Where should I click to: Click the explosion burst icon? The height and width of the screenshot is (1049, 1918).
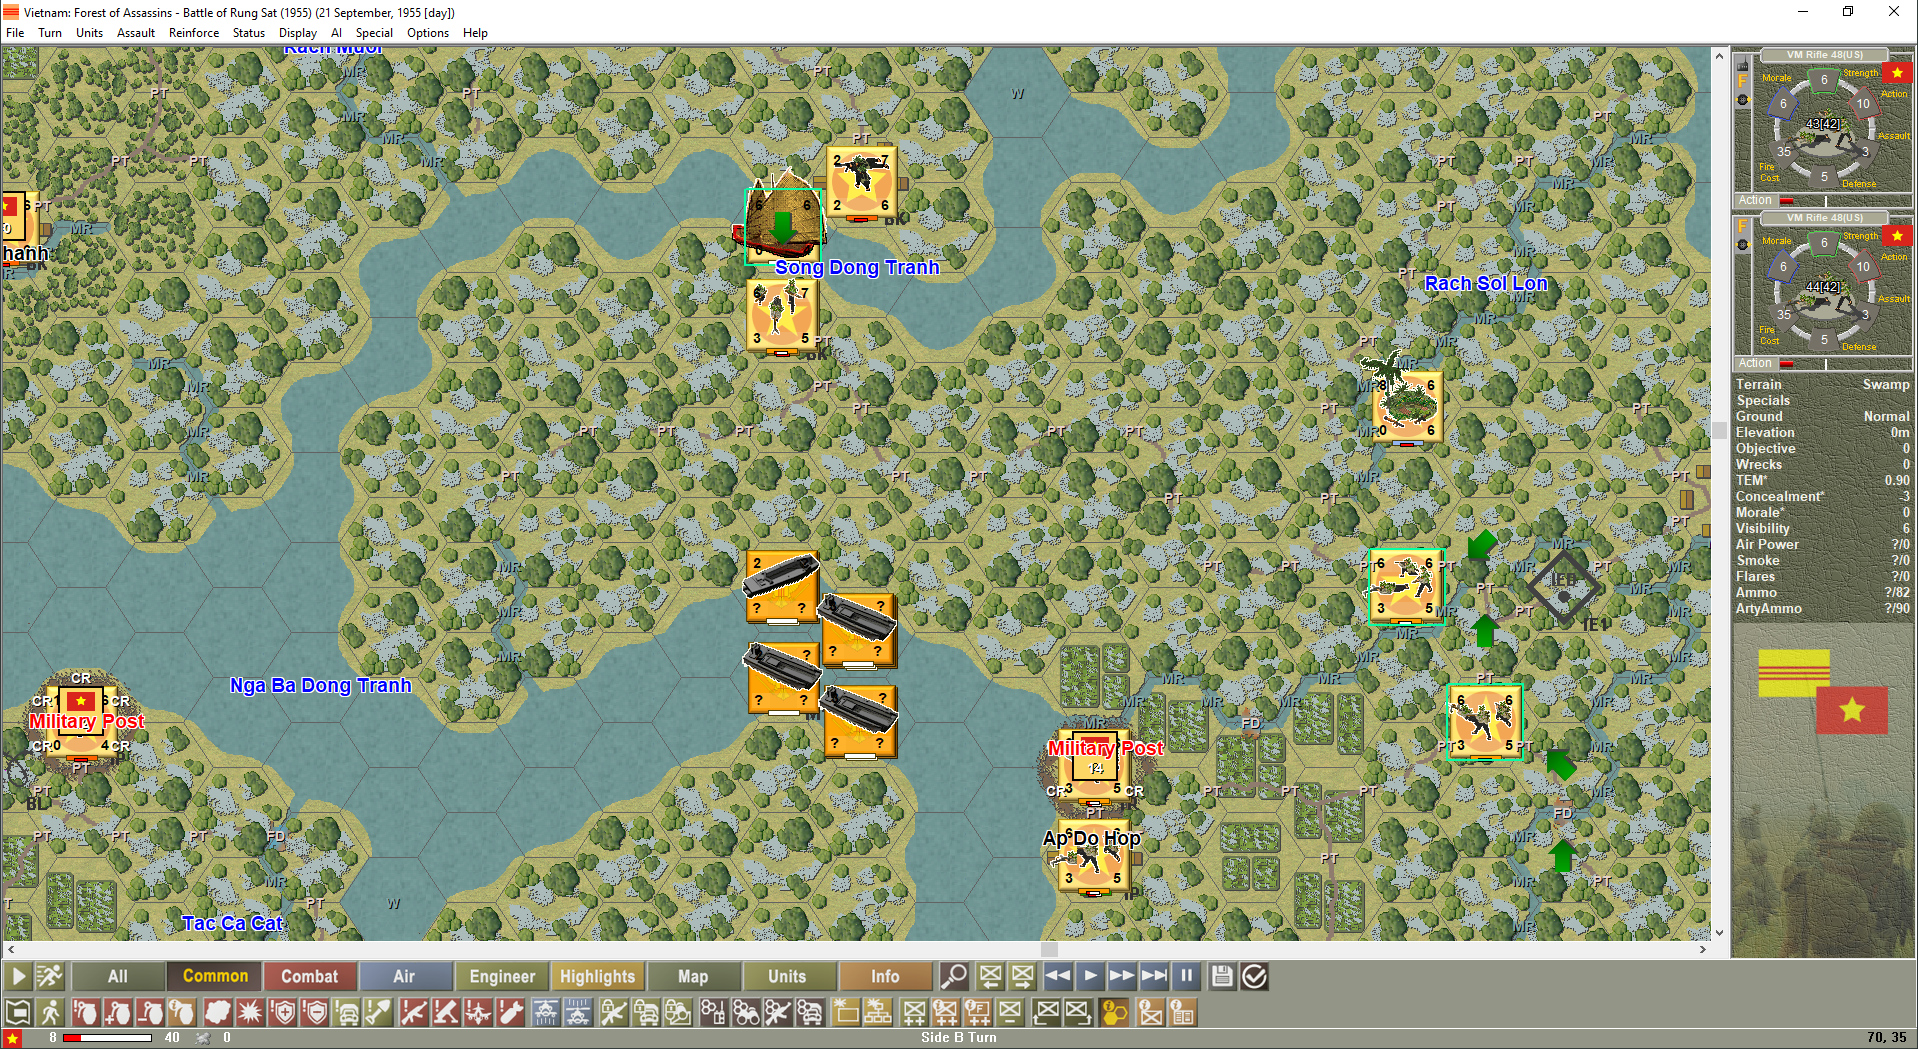[x=249, y=1013]
